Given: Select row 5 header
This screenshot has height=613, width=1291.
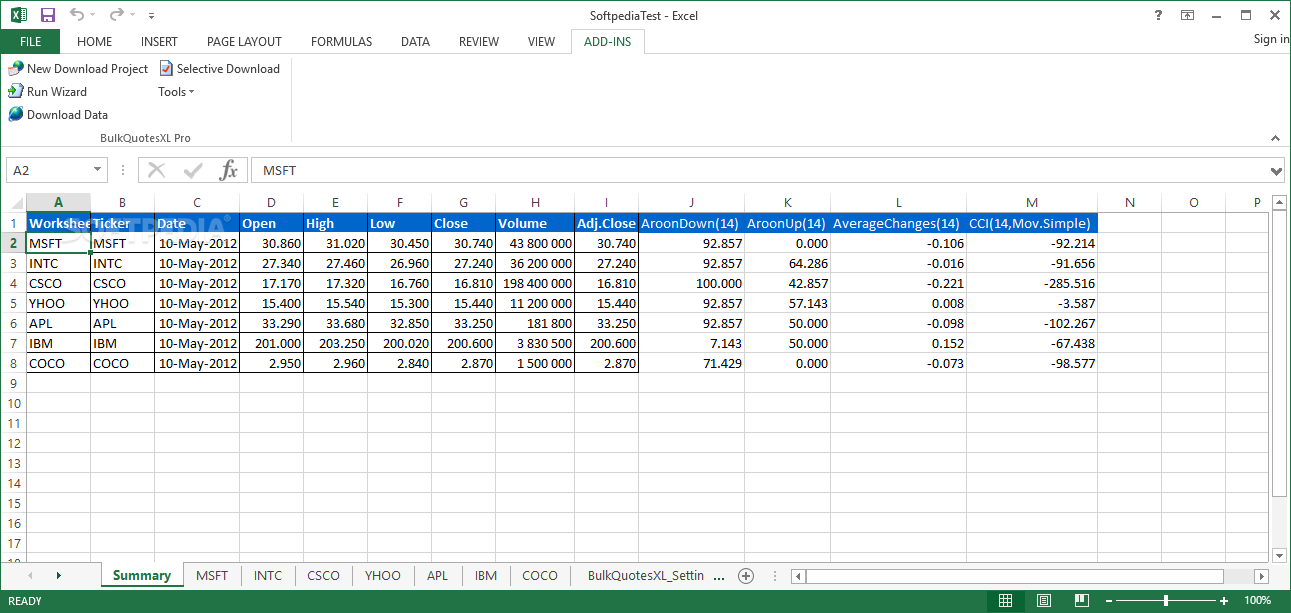Looking at the screenshot, I should (x=13, y=303).
